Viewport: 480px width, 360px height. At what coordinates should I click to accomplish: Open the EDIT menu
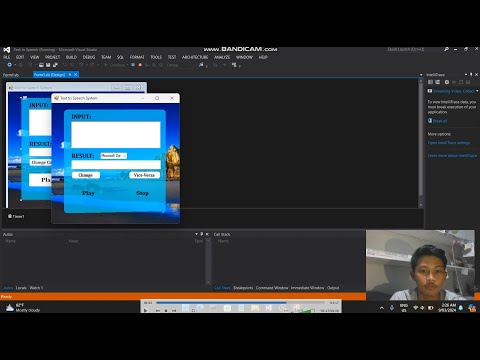[x=20, y=57]
